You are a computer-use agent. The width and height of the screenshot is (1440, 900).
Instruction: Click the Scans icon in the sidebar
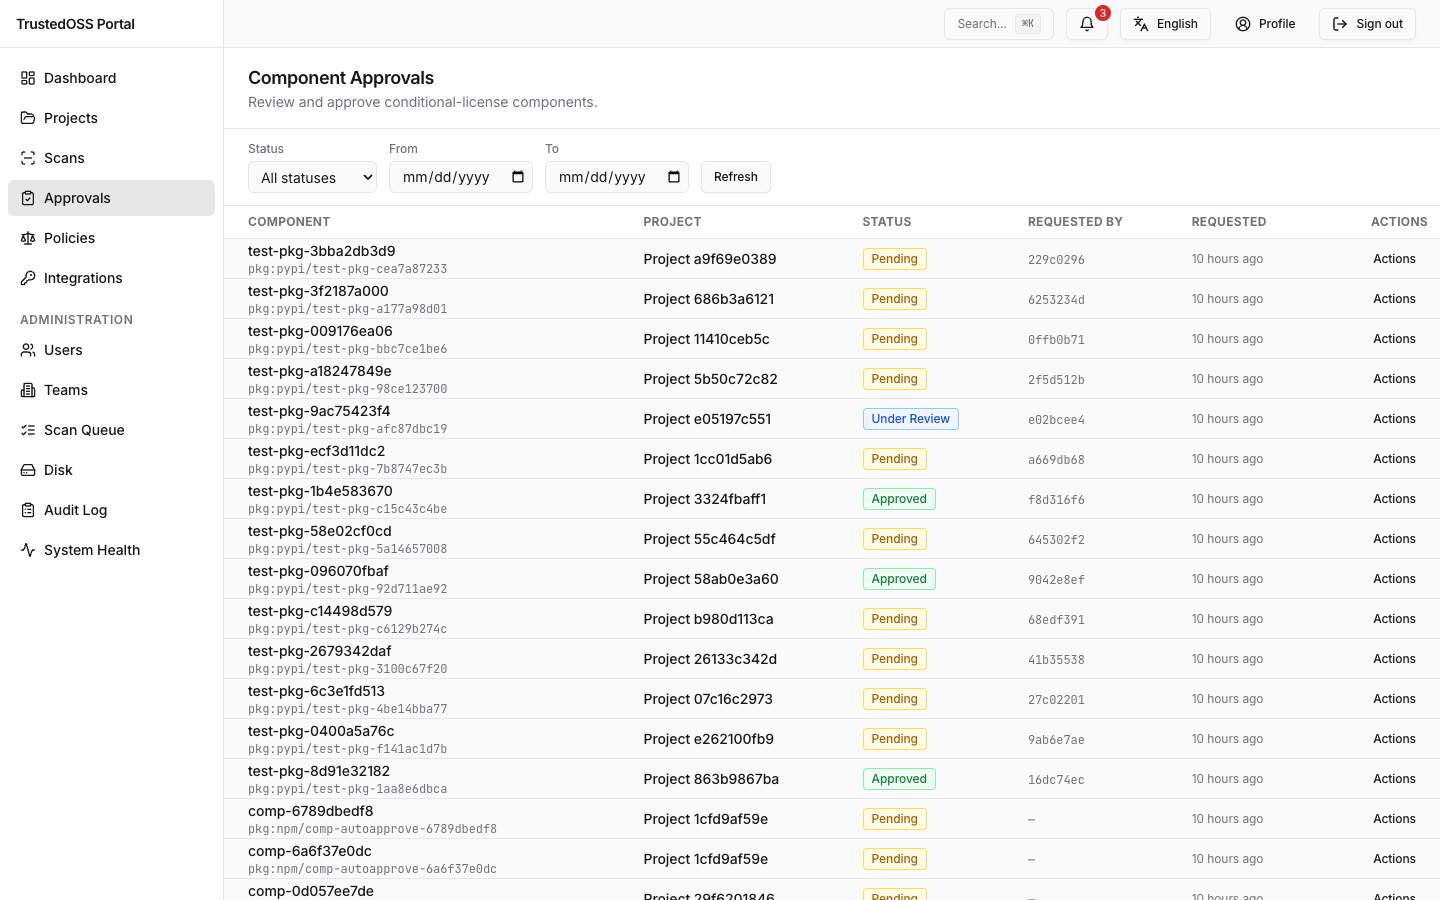[28, 158]
